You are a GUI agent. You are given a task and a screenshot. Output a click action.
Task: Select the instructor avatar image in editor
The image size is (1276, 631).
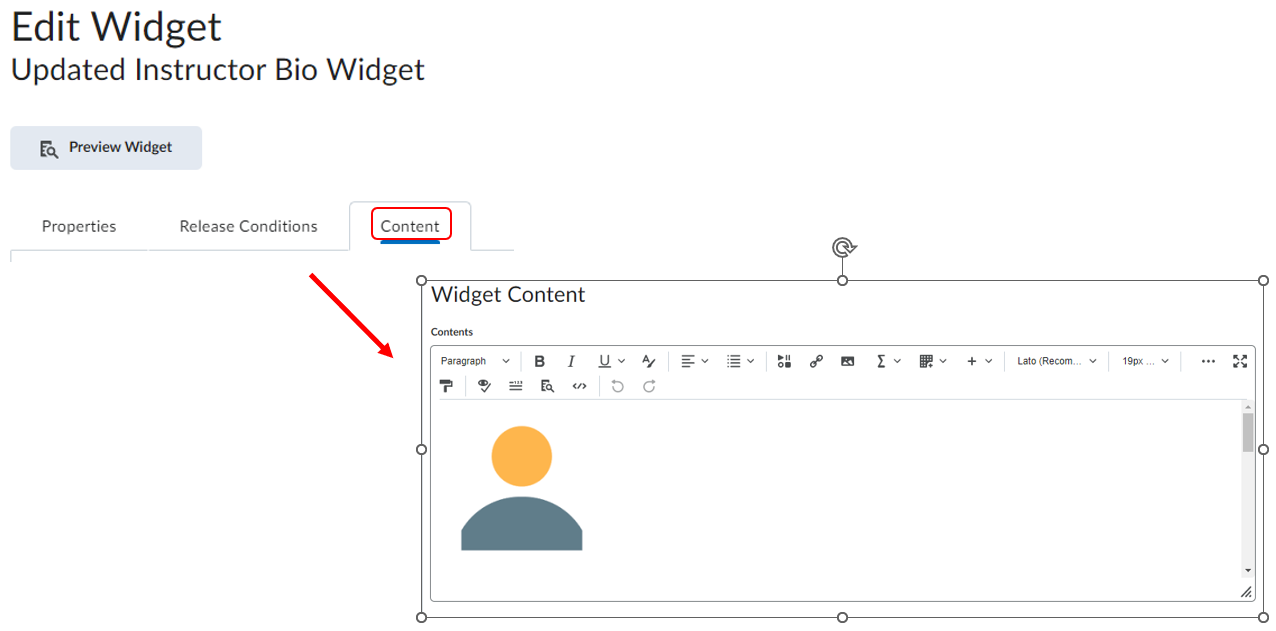pyautogui.click(x=521, y=488)
